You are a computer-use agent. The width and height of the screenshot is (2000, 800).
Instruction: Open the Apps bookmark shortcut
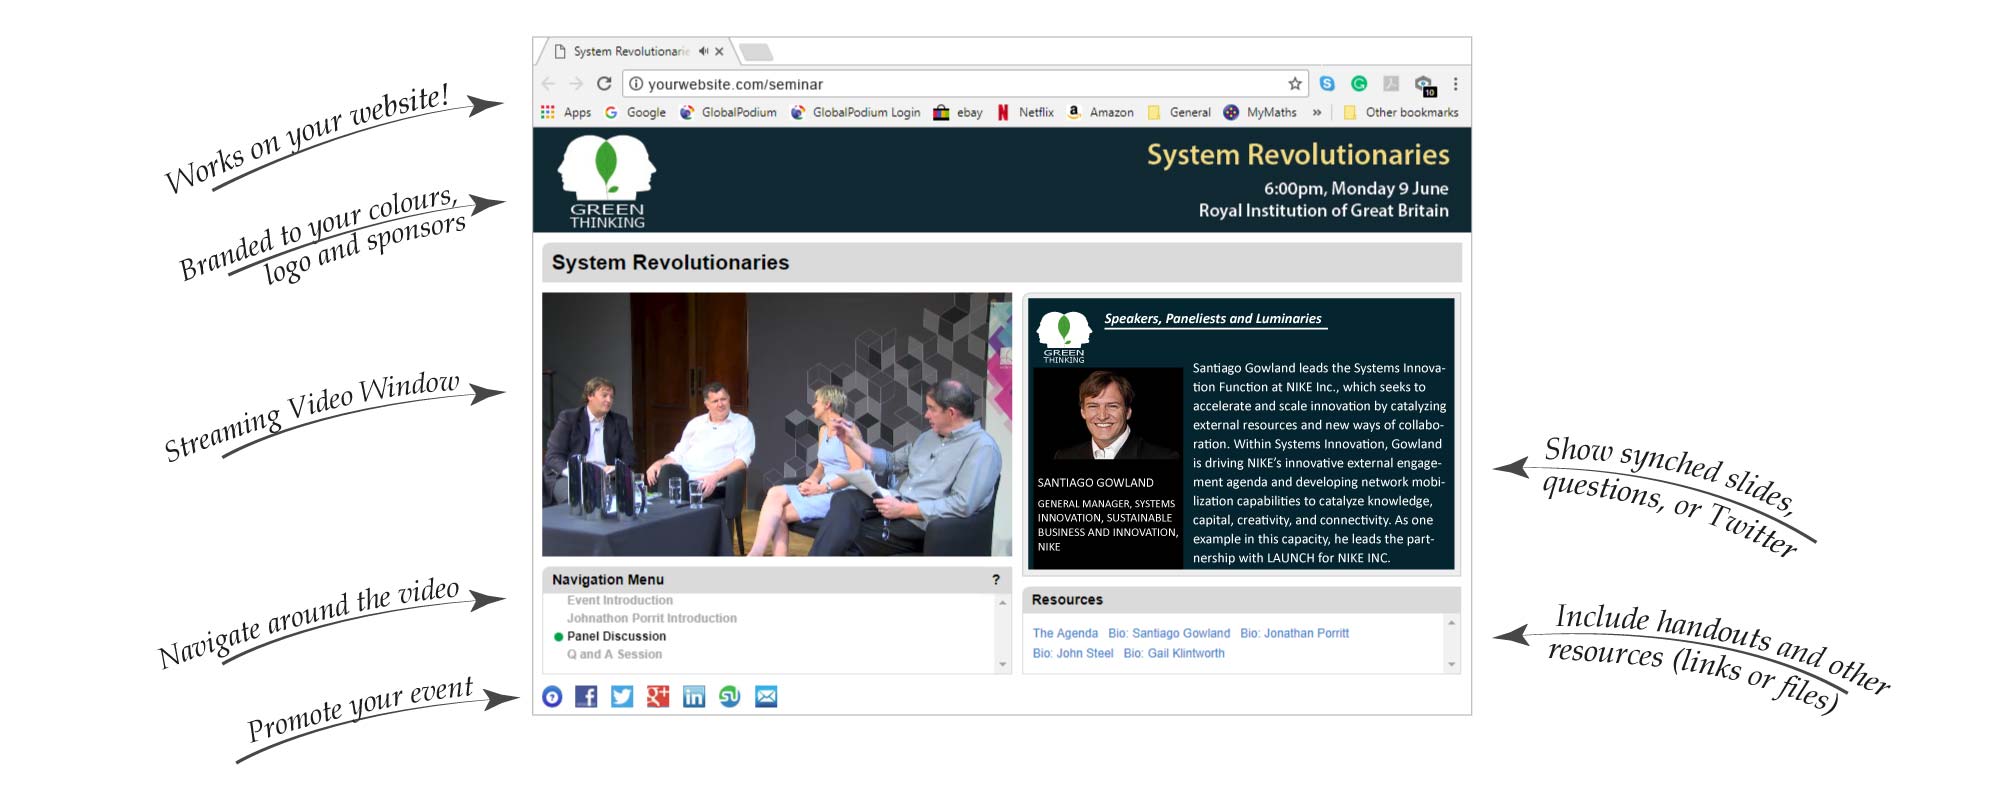tap(566, 112)
